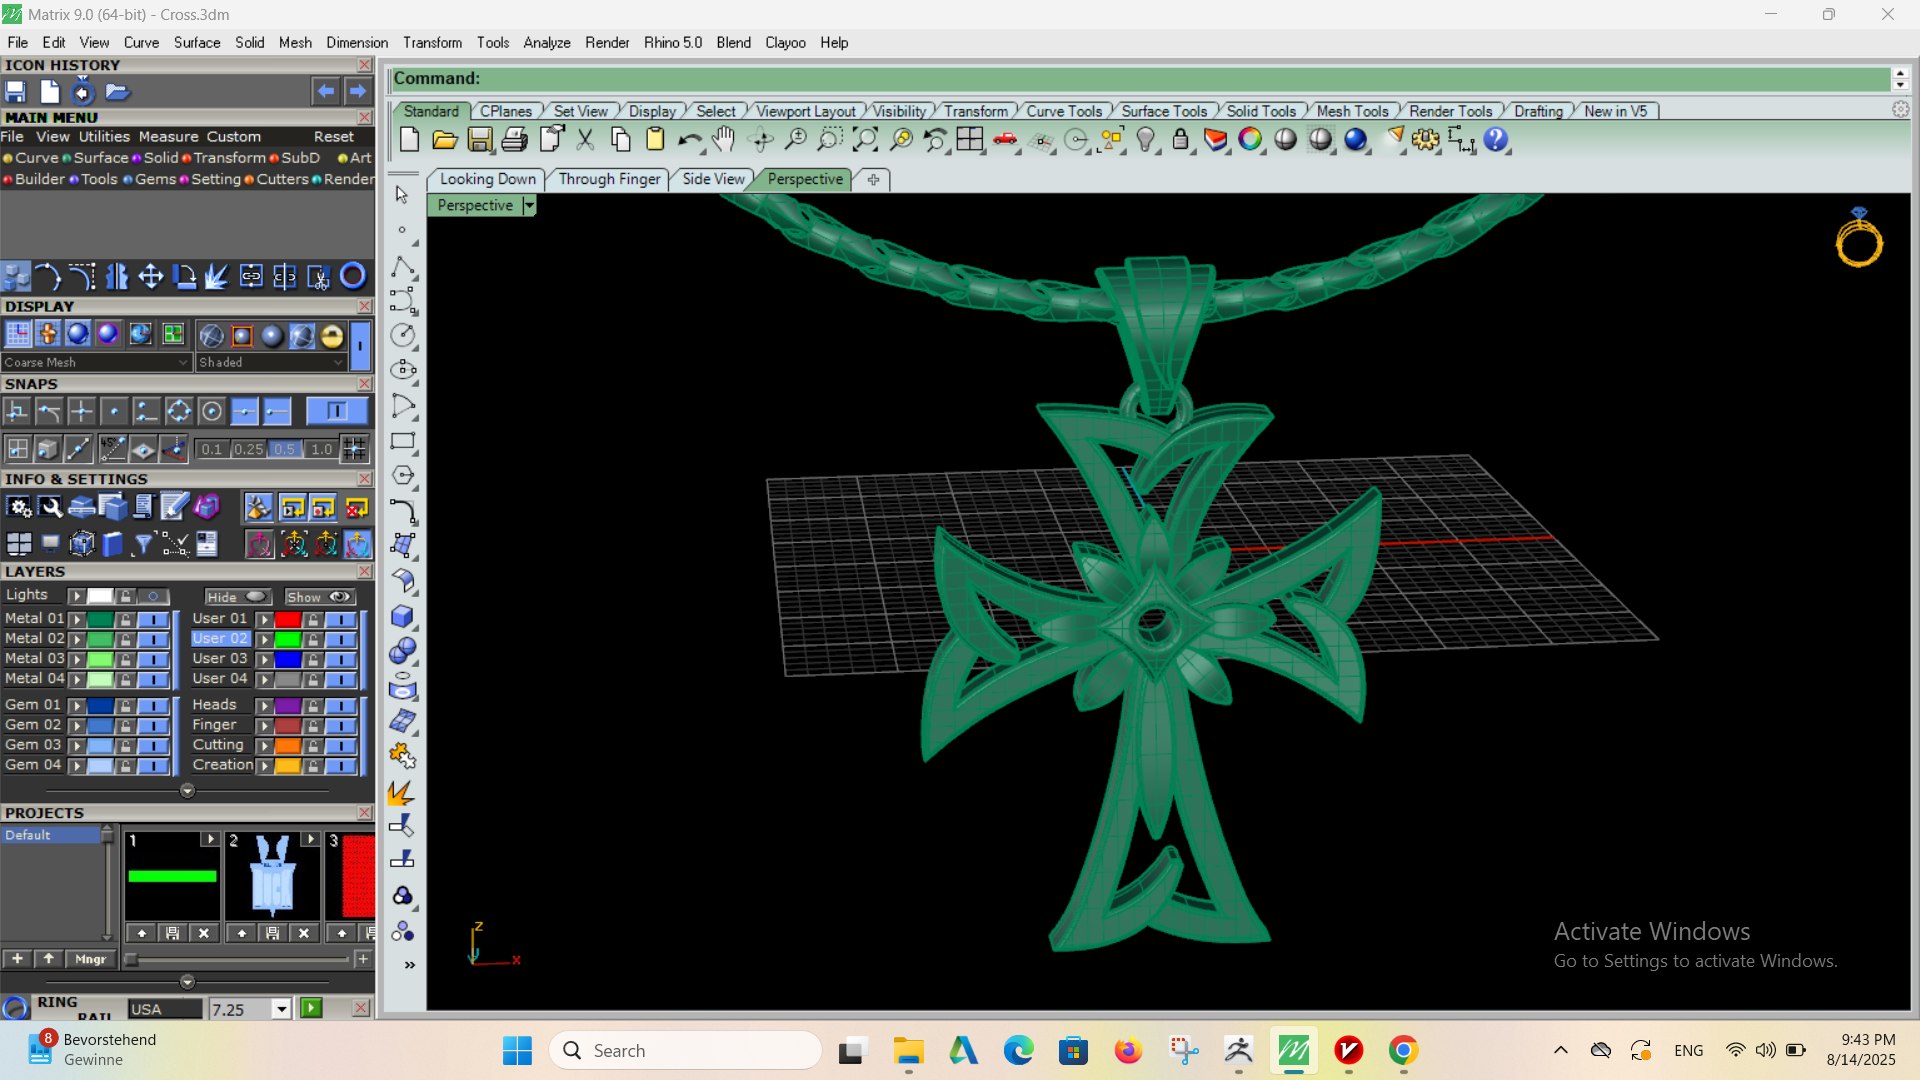
Task: Open the Surface menu in menu bar
Action: (x=197, y=43)
